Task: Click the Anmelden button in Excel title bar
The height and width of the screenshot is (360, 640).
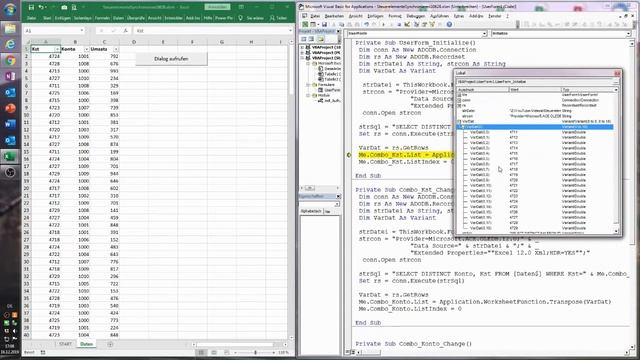Action: [218, 7]
